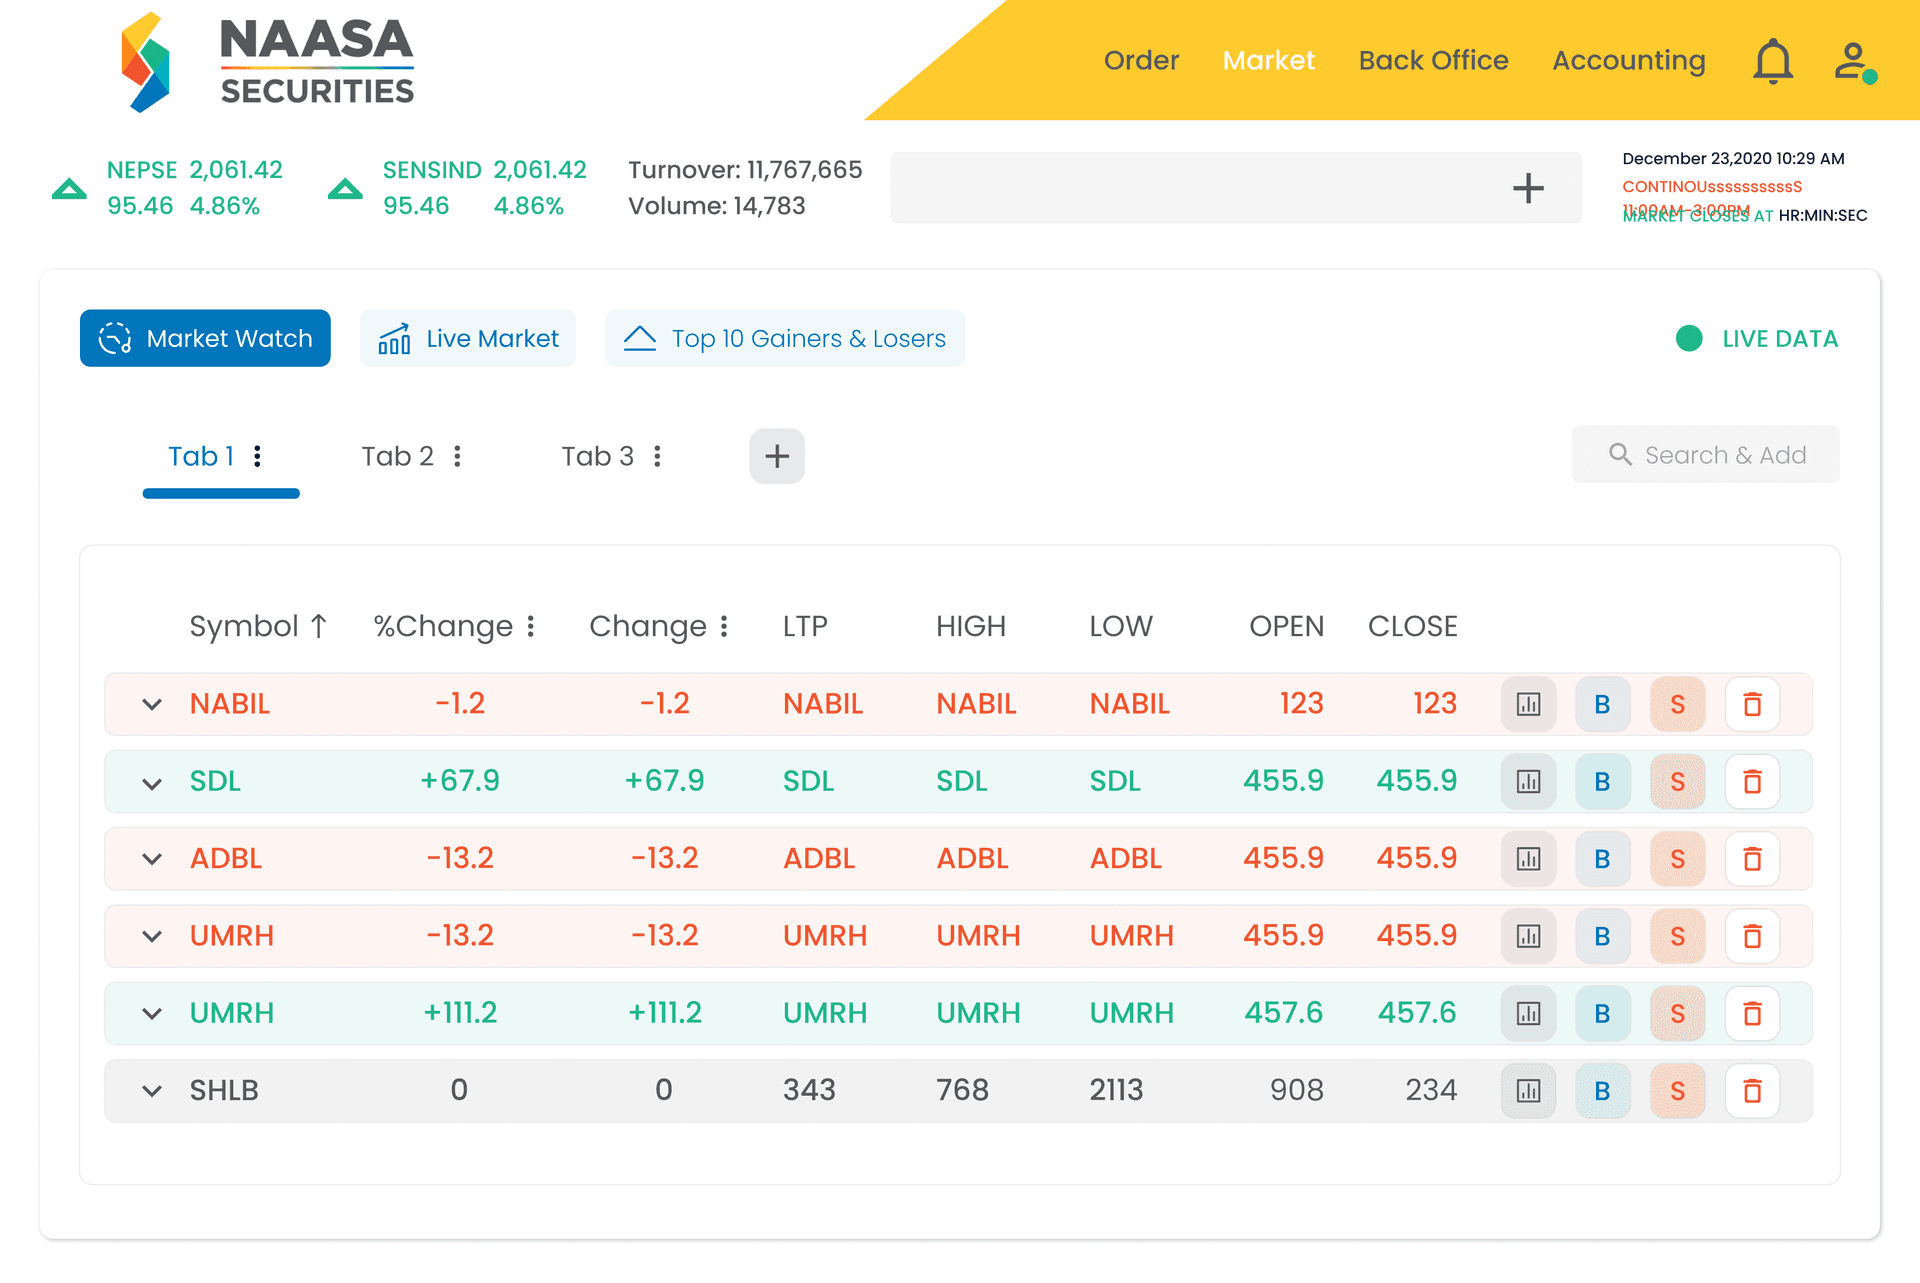Open Top 10 Gainers & Losers
Viewport: 1920px width, 1283px height.
pyautogui.click(x=785, y=338)
